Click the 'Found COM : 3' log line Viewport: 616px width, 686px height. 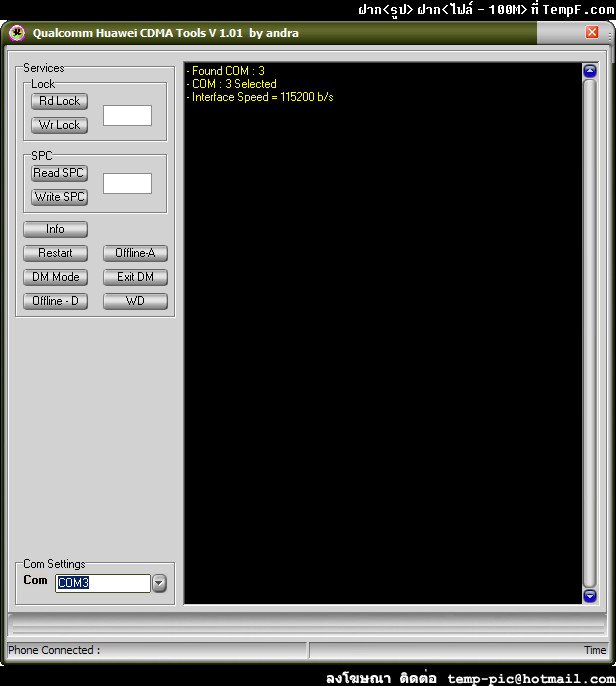pyautogui.click(x=225, y=71)
